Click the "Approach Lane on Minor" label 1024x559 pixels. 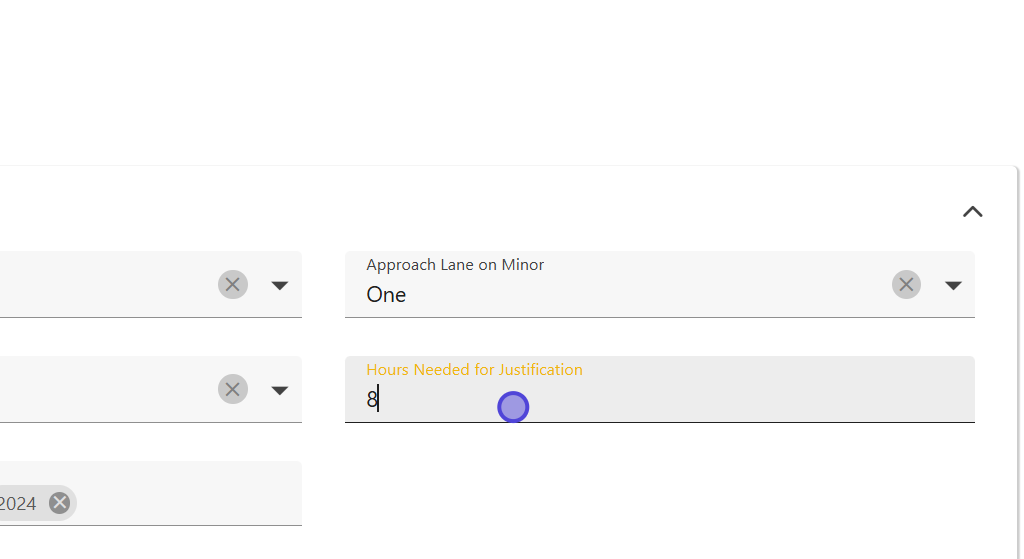click(x=455, y=265)
